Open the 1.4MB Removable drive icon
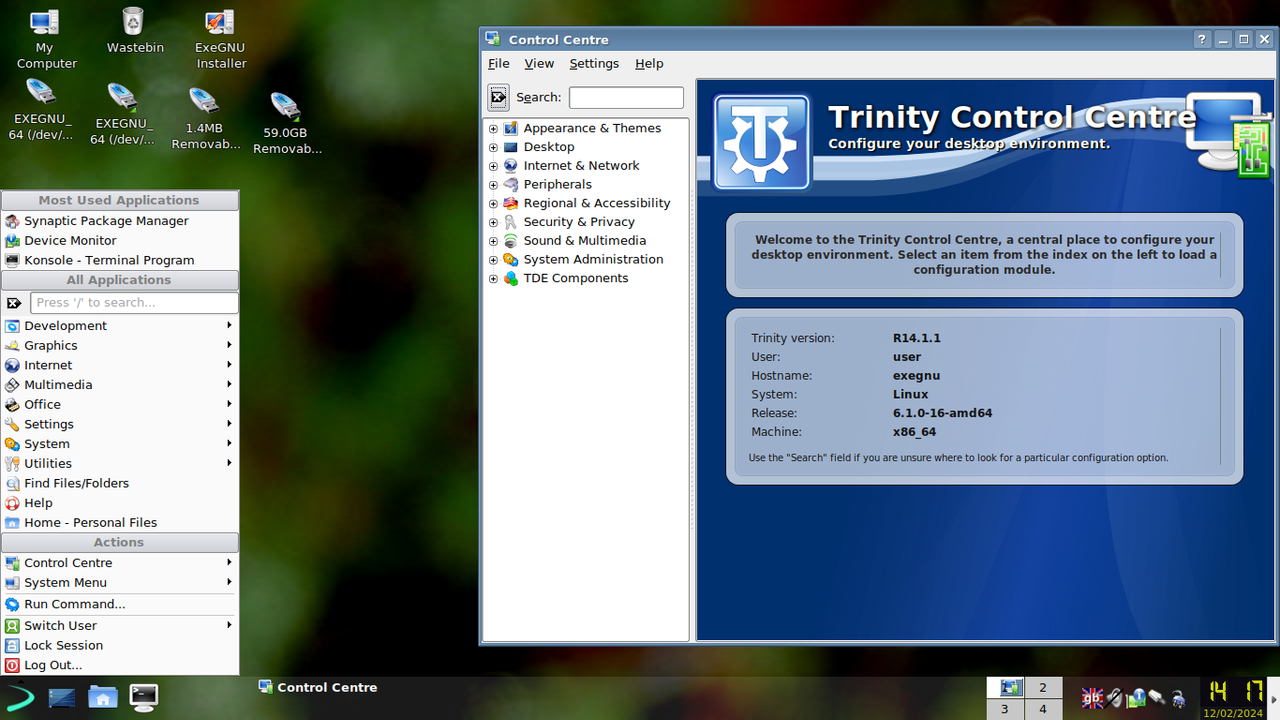The width and height of the screenshot is (1280, 720). click(x=205, y=119)
